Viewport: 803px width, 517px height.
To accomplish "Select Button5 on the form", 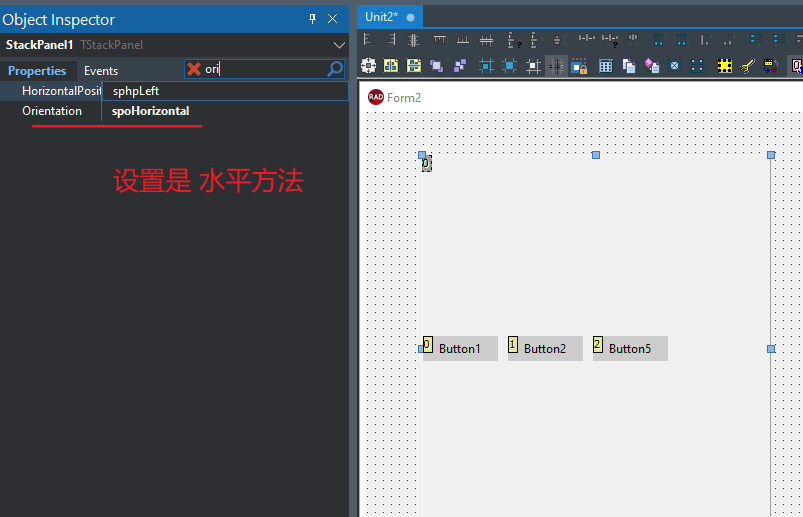I will (630, 349).
